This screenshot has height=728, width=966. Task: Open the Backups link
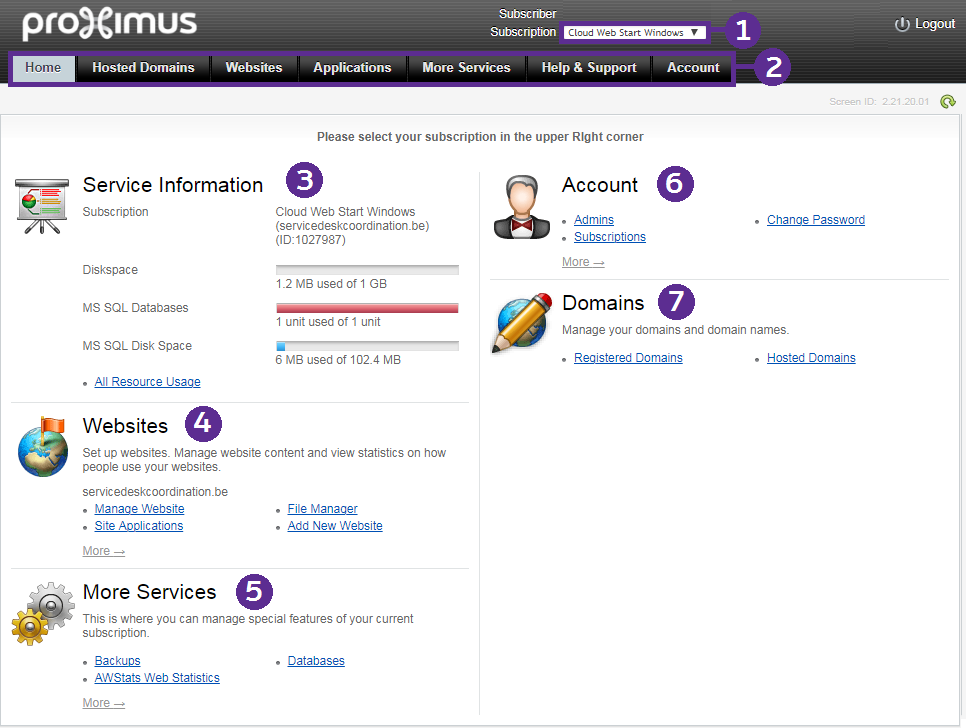[x=117, y=661]
